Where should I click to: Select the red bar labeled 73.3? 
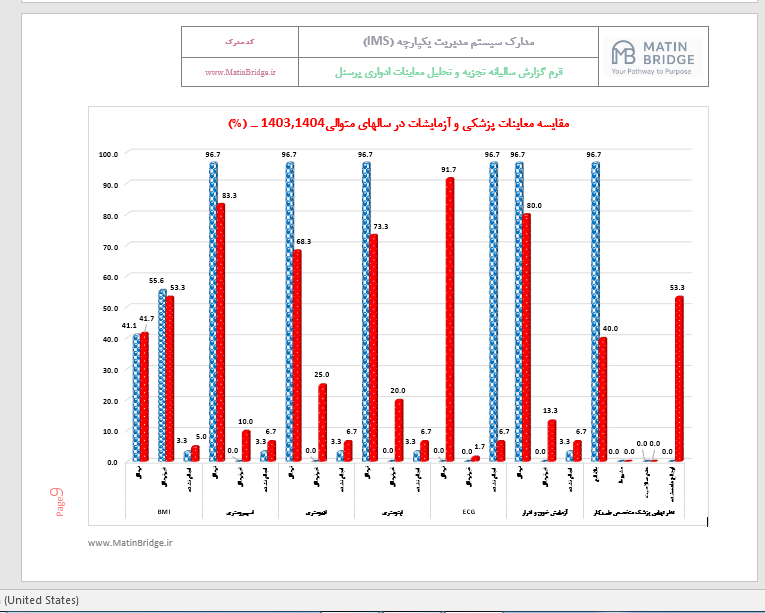click(x=373, y=348)
